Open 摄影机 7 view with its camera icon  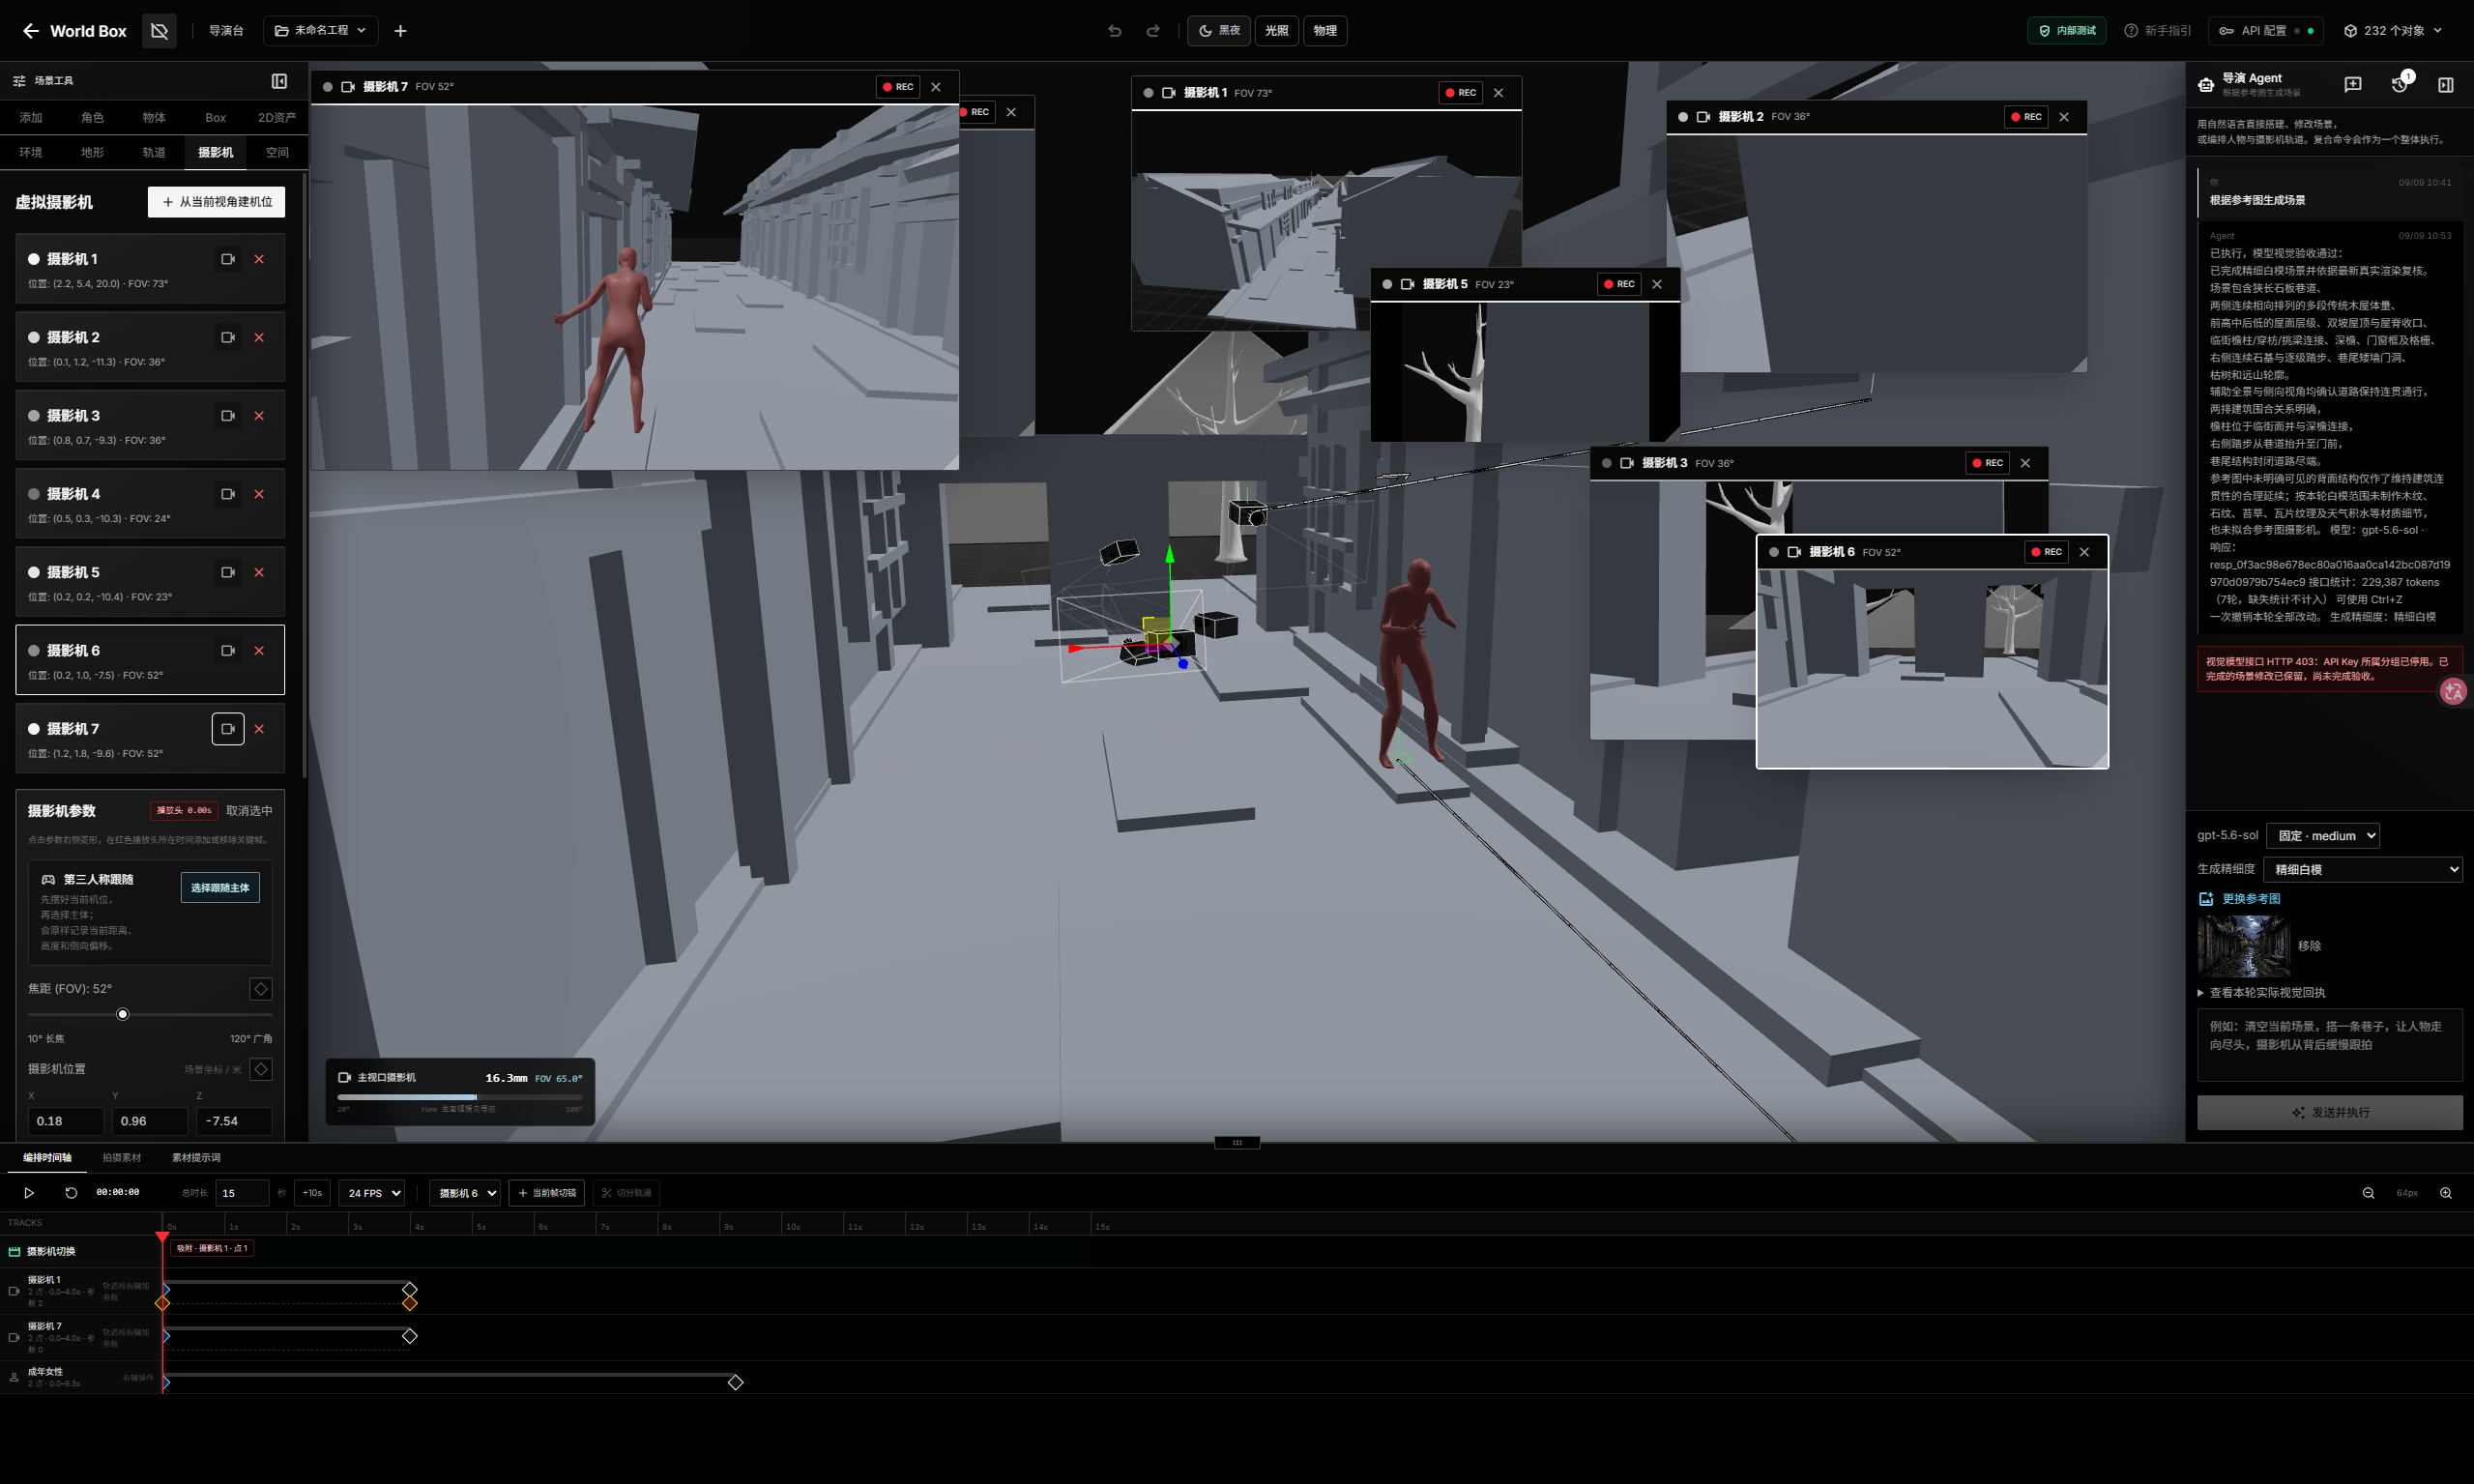tap(228, 729)
